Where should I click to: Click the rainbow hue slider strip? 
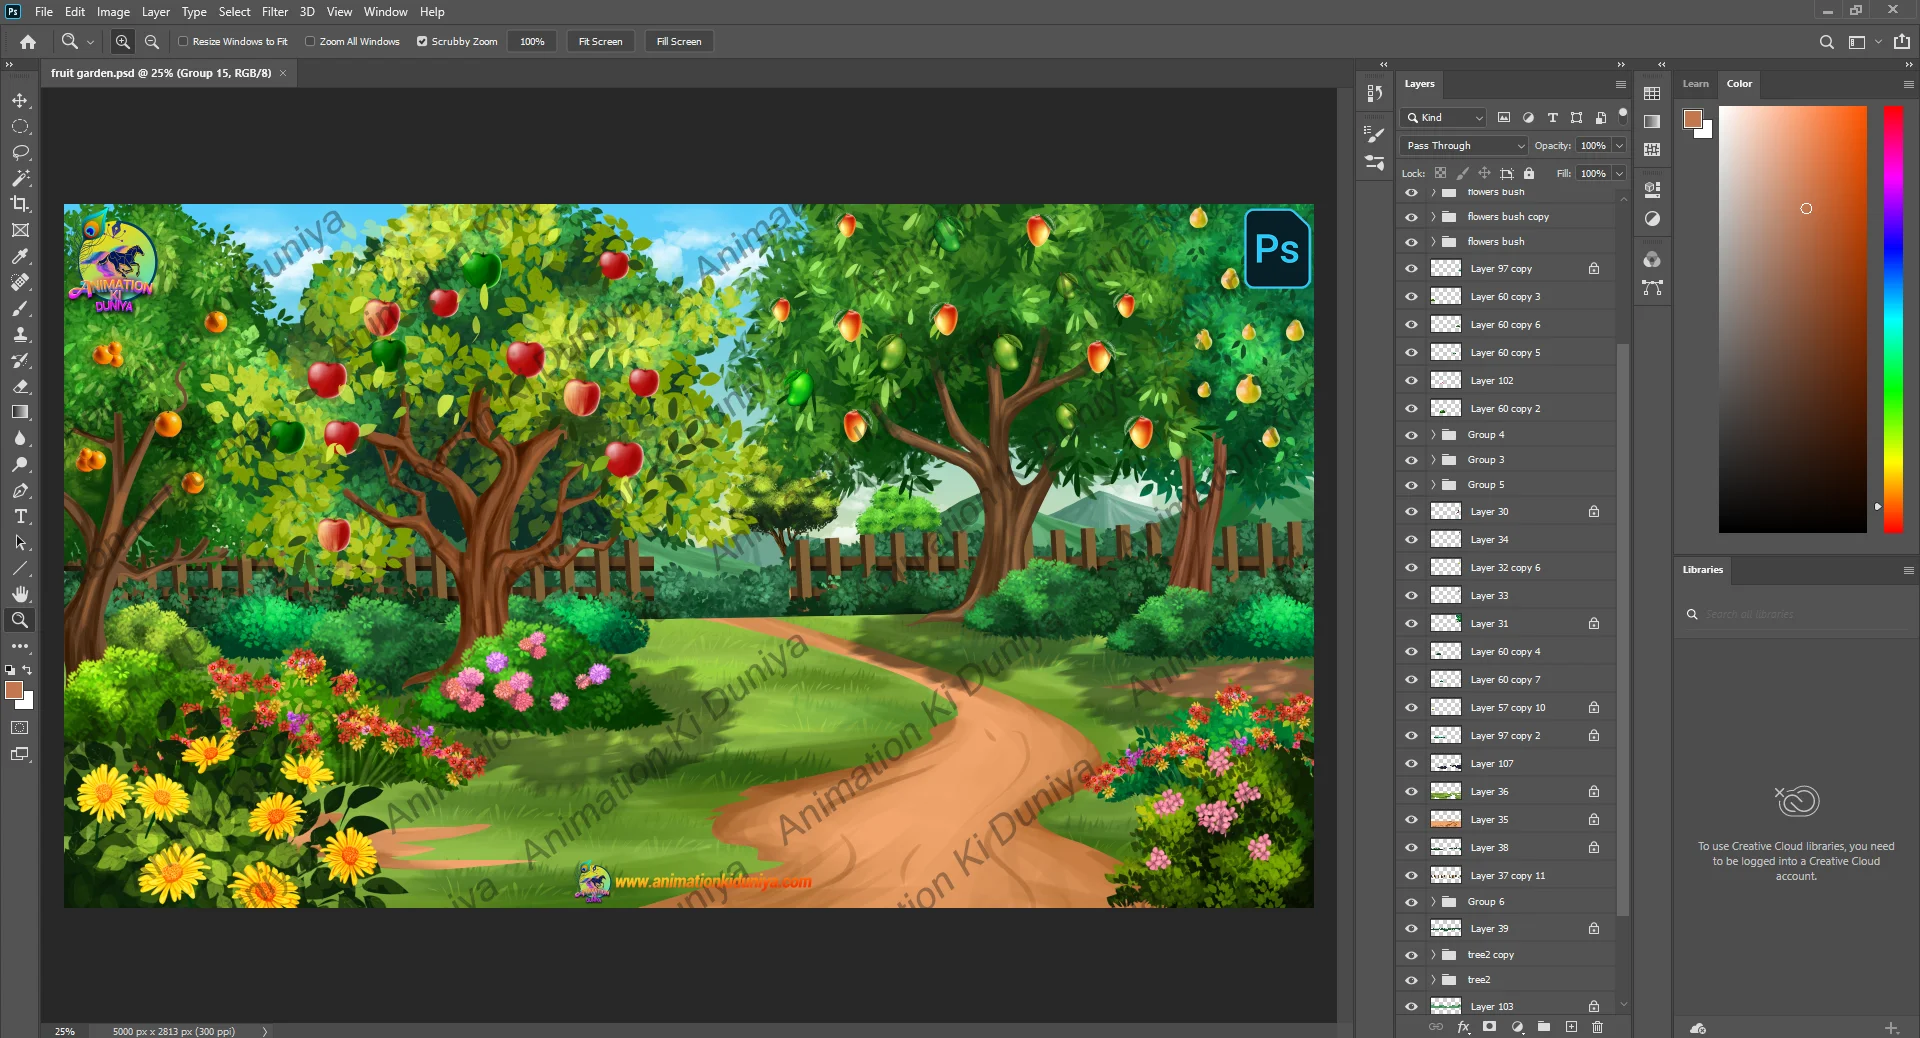point(1893,319)
